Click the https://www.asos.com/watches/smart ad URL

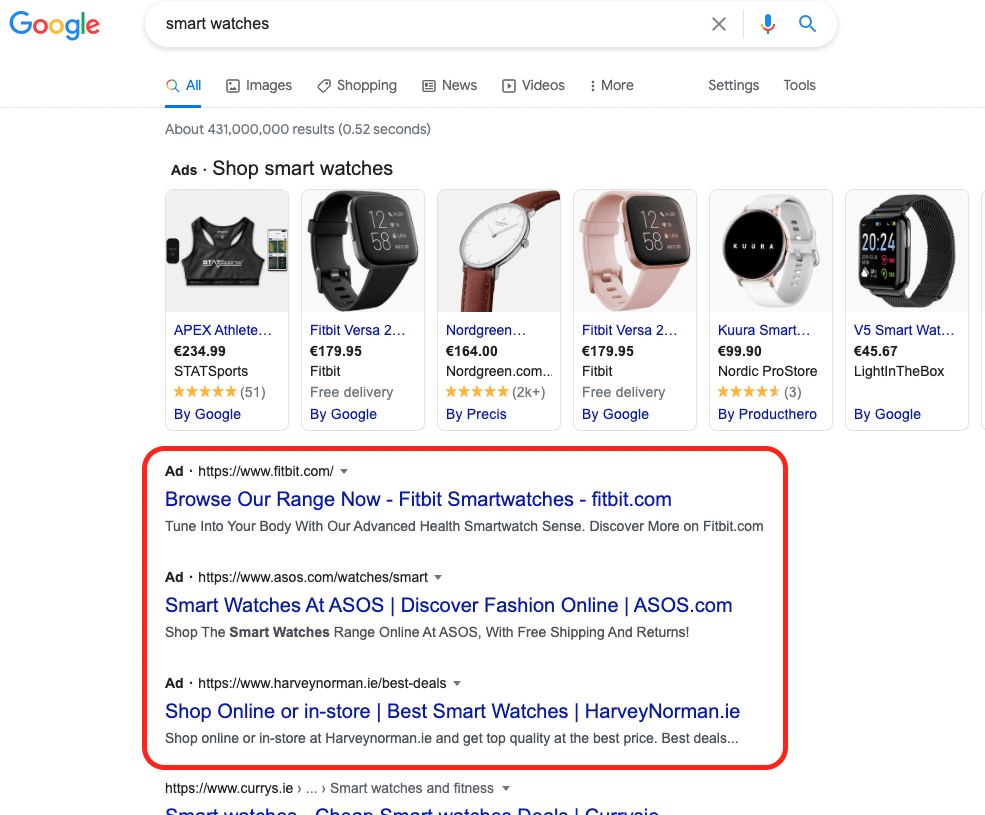tap(313, 577)
